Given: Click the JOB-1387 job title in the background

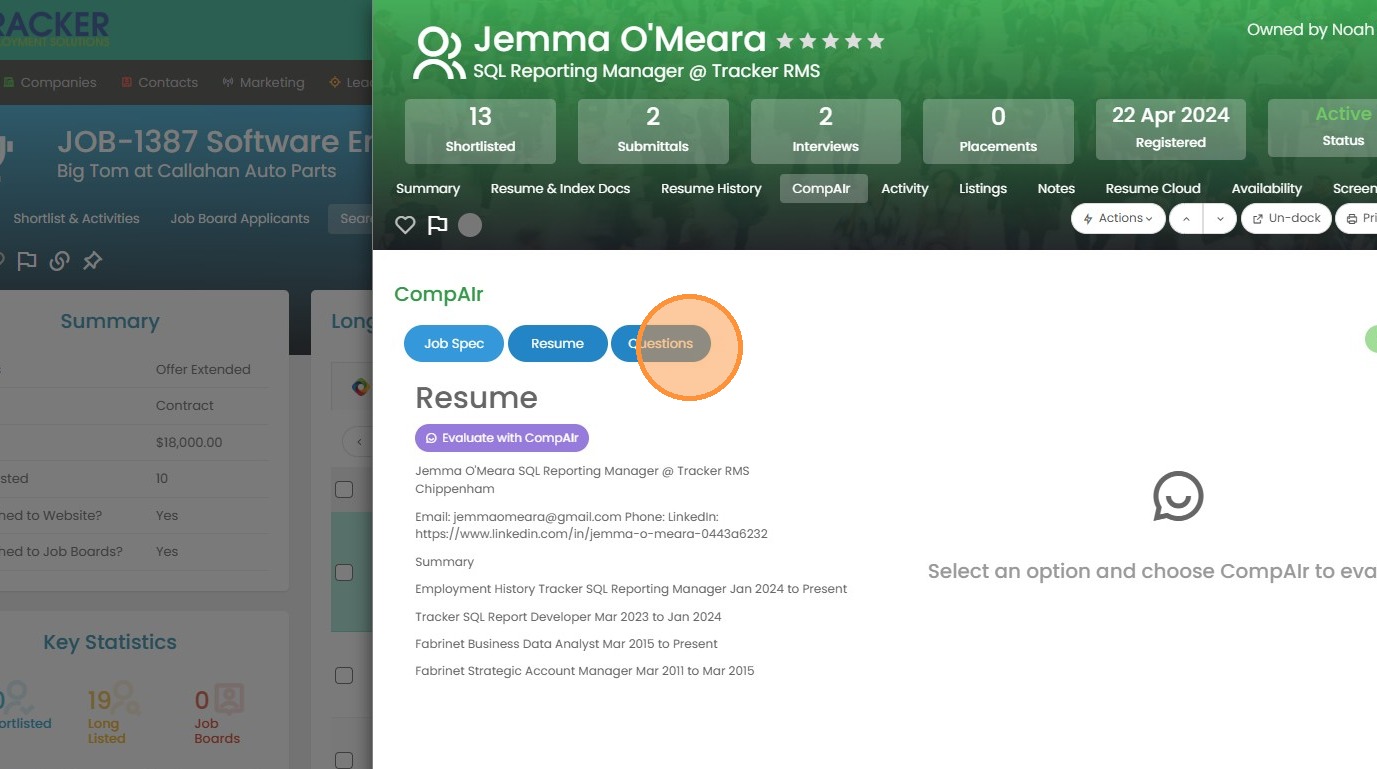Looking at the screenshot, I should tap(214, 141).
